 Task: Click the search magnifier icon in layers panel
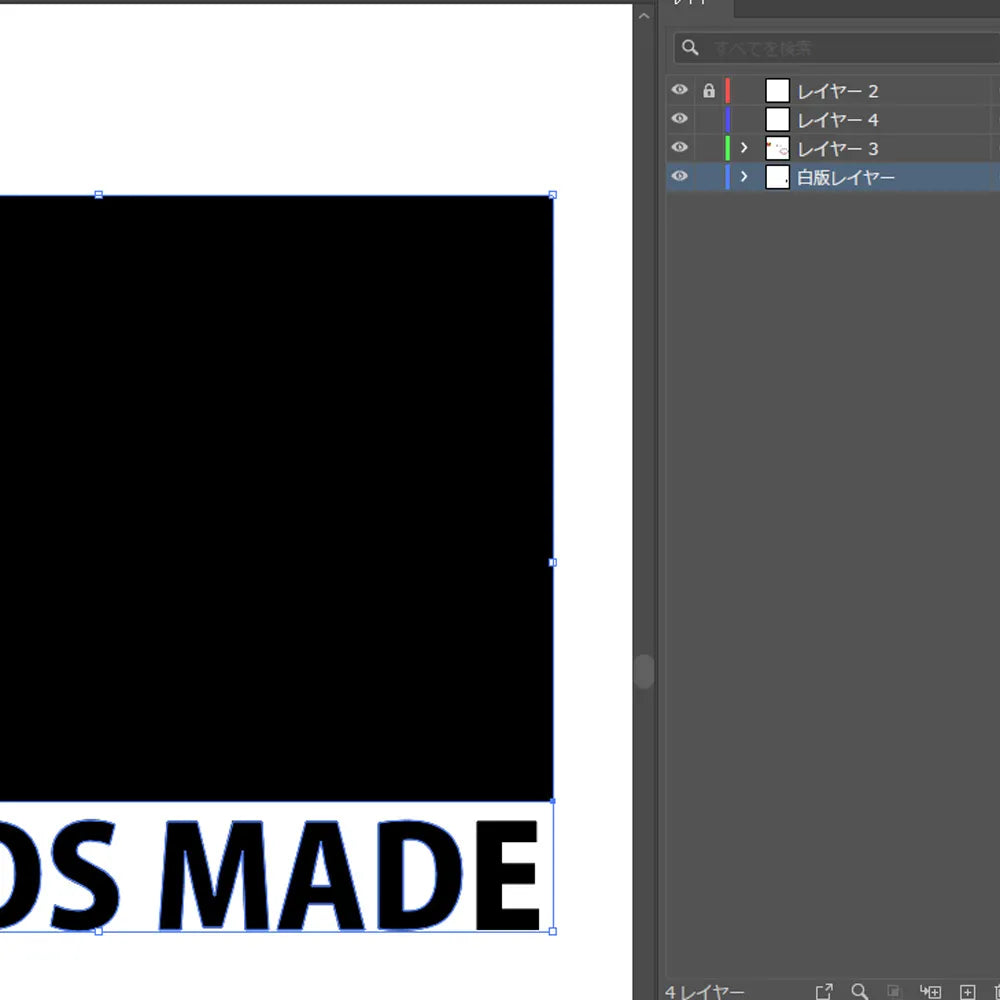pyautogui.click(x=690, y=48)
